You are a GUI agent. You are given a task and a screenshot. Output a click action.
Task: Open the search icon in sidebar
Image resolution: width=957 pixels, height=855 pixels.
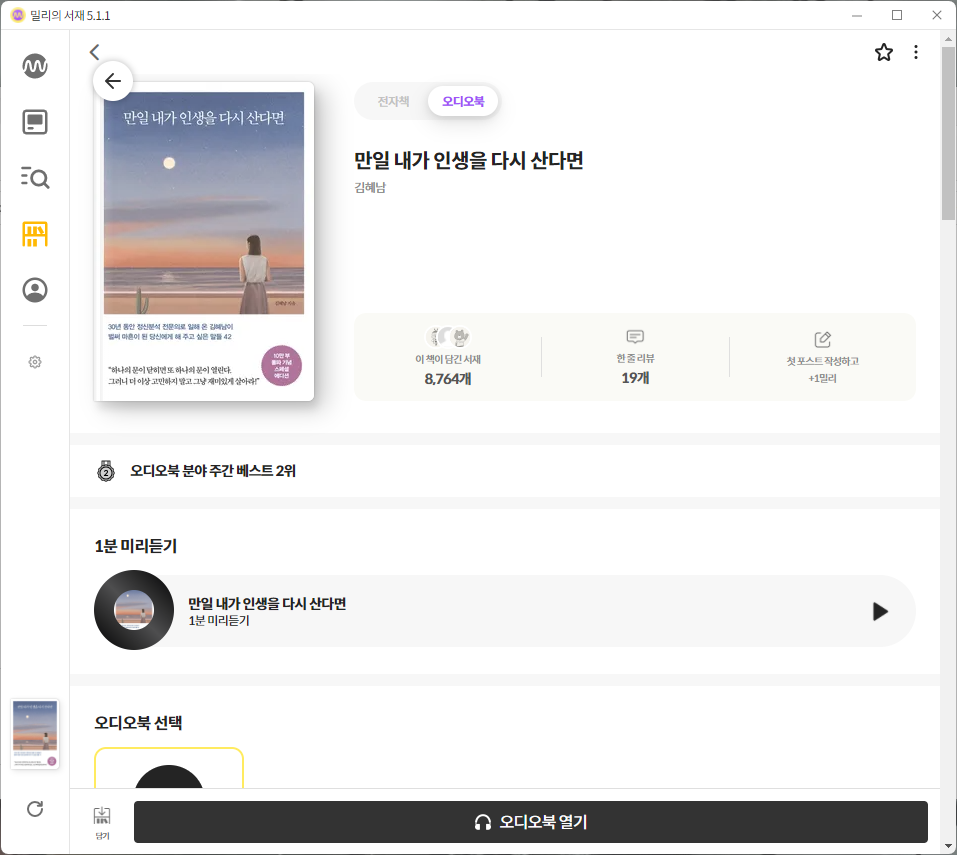[x=35, y=178]
